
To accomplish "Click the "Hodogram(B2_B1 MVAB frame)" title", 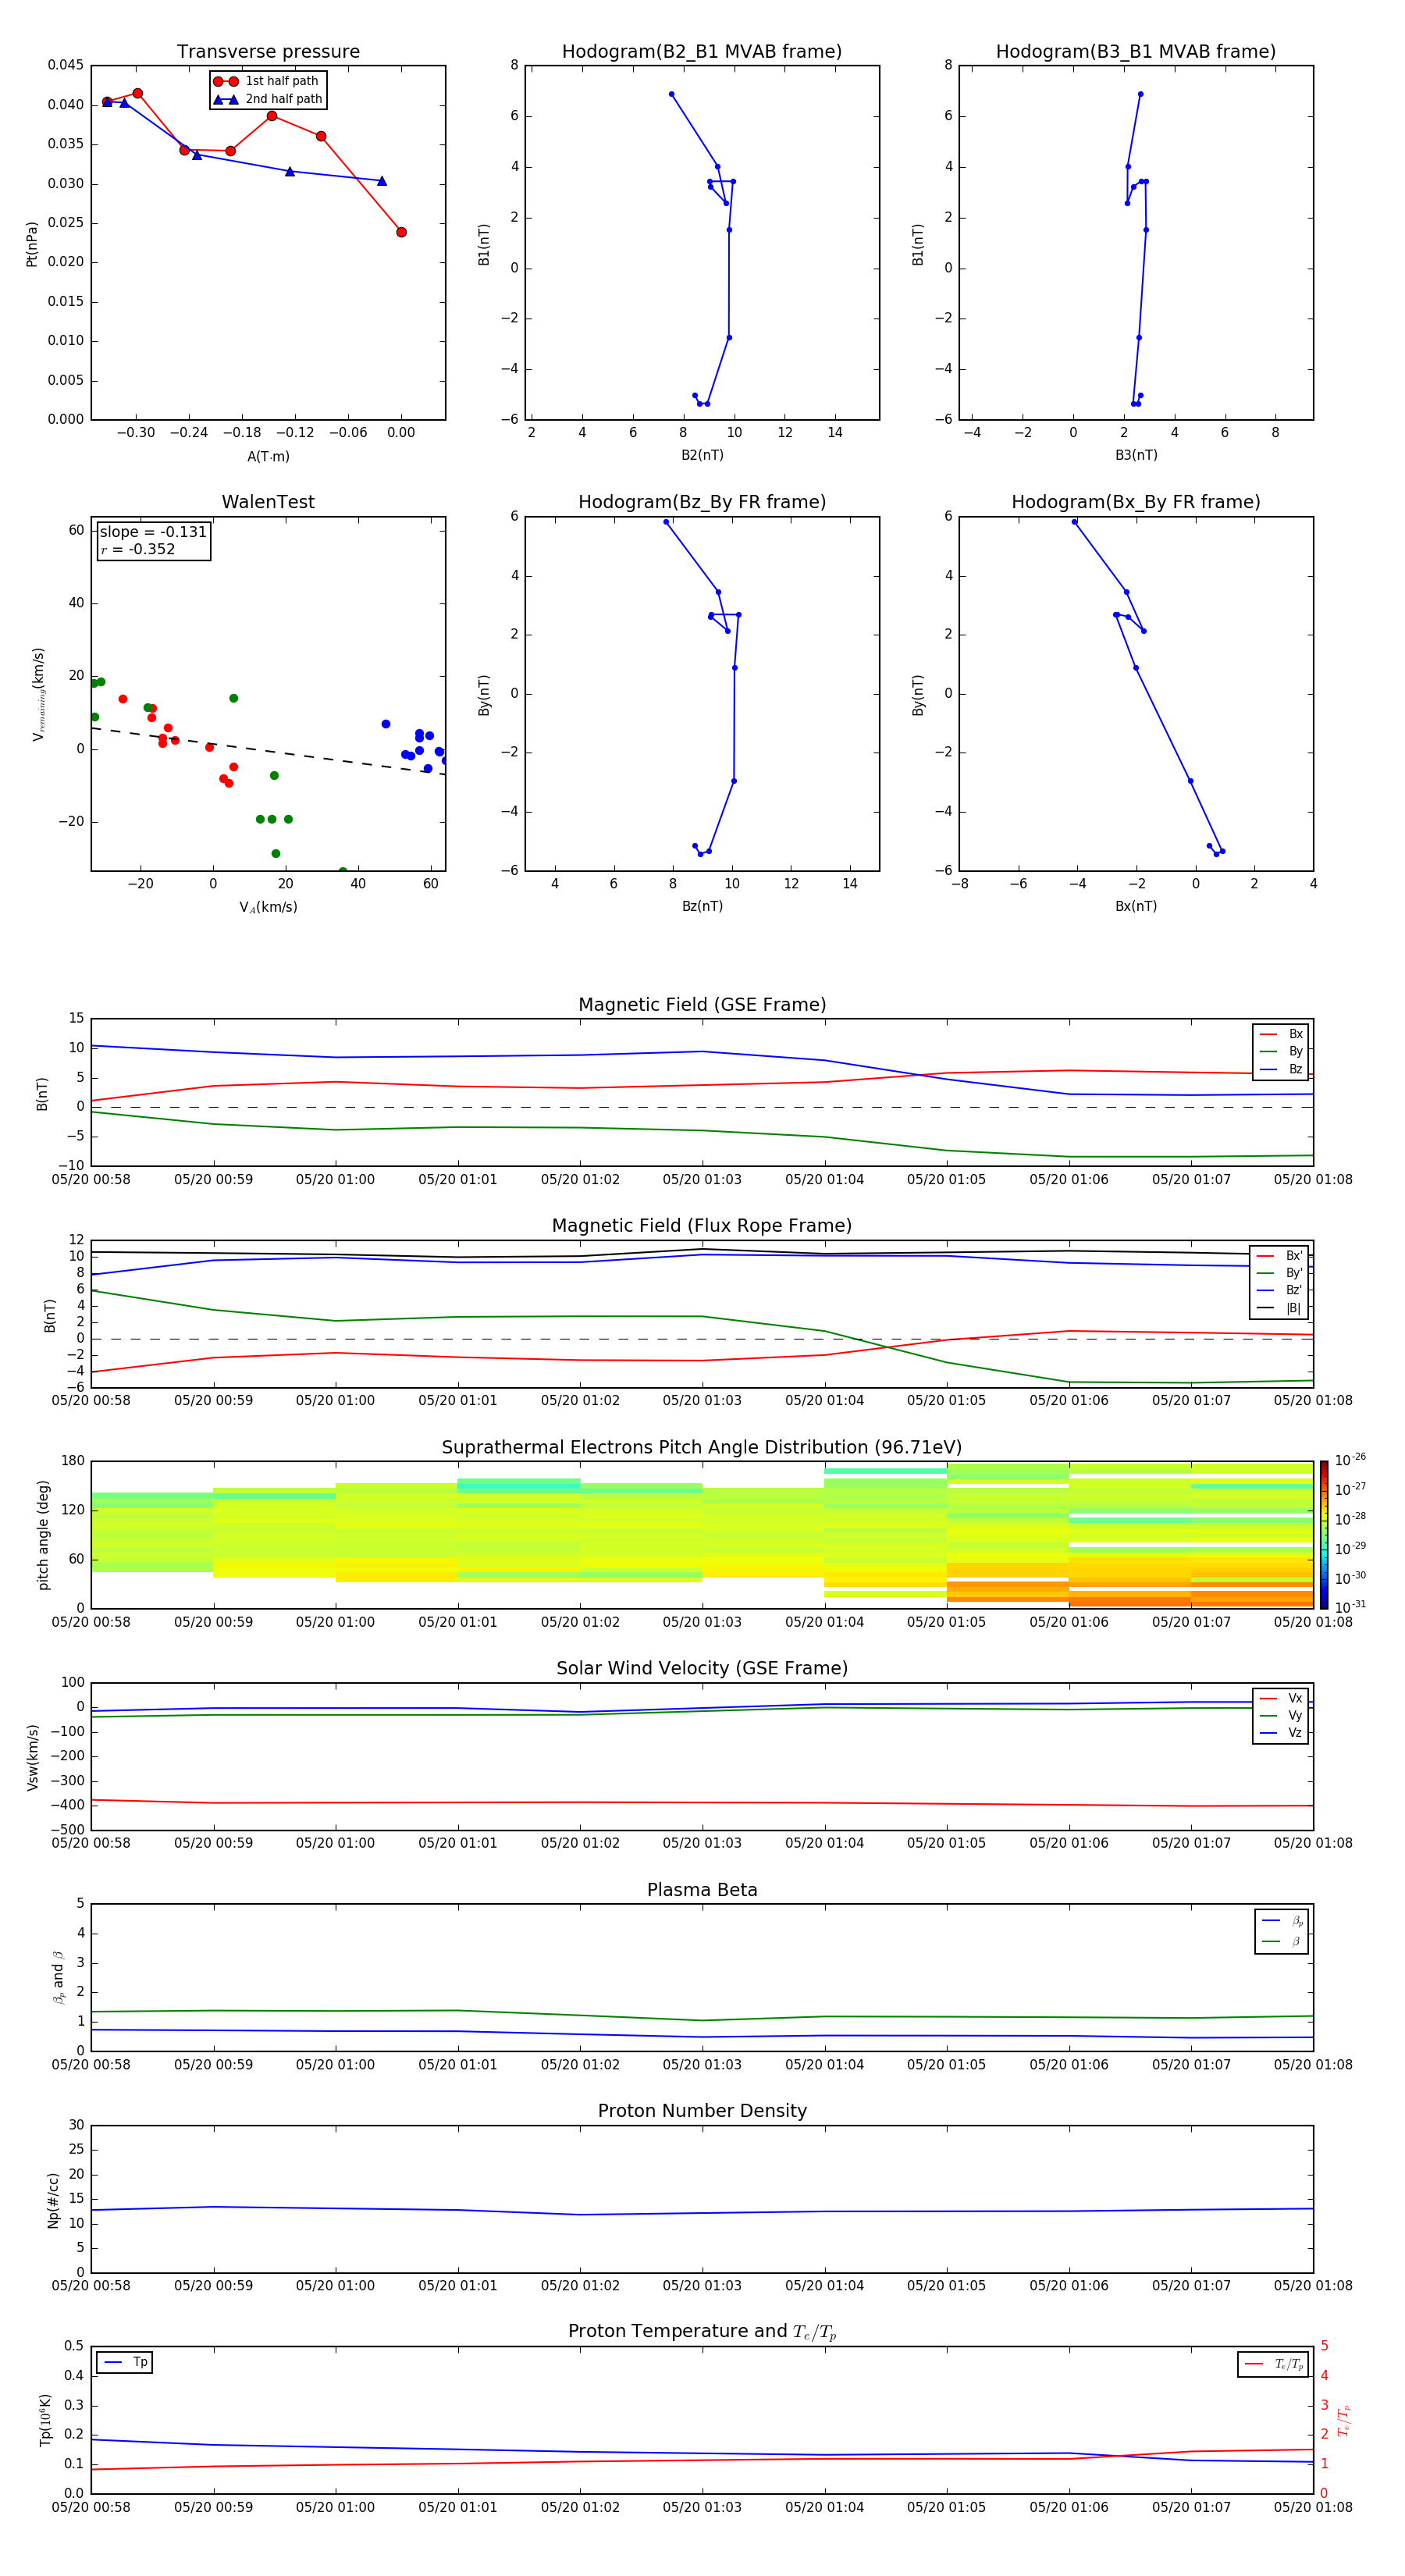I will coord(702,52).
